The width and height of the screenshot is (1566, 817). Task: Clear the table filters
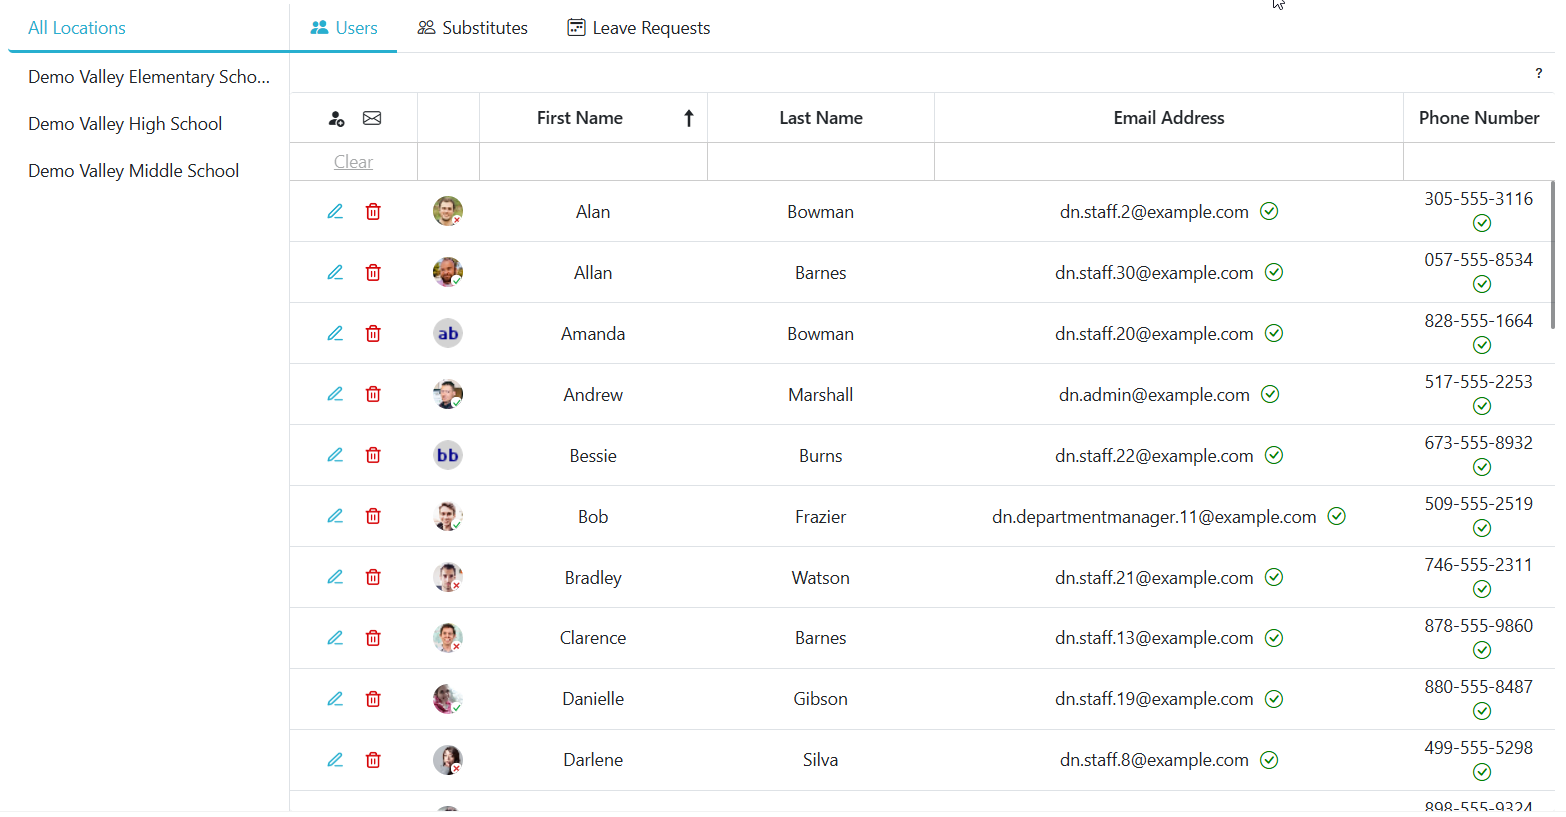click(353, 162)
